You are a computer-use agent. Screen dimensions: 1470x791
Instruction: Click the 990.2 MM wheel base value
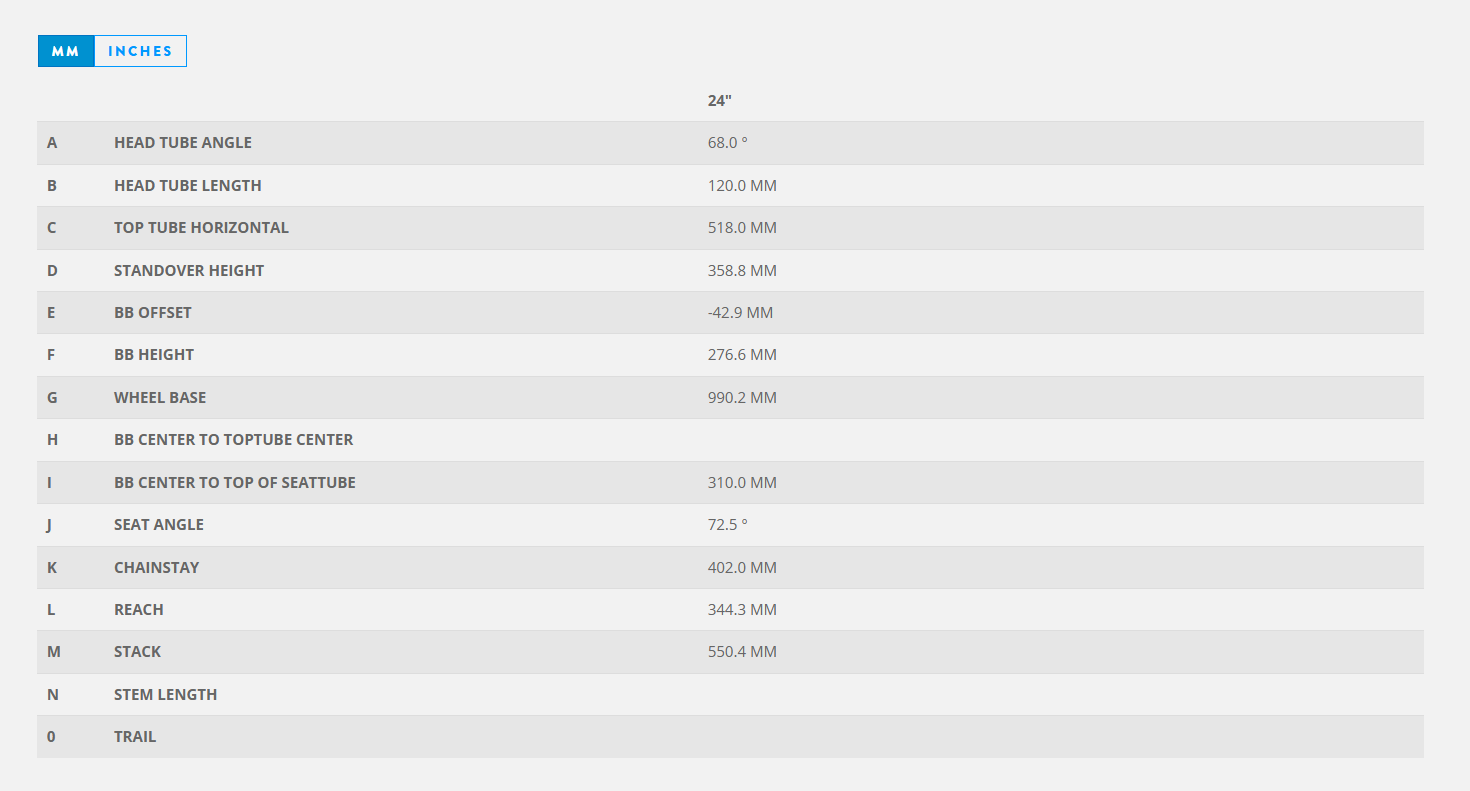pyautogui.click(x=742, y=398)
